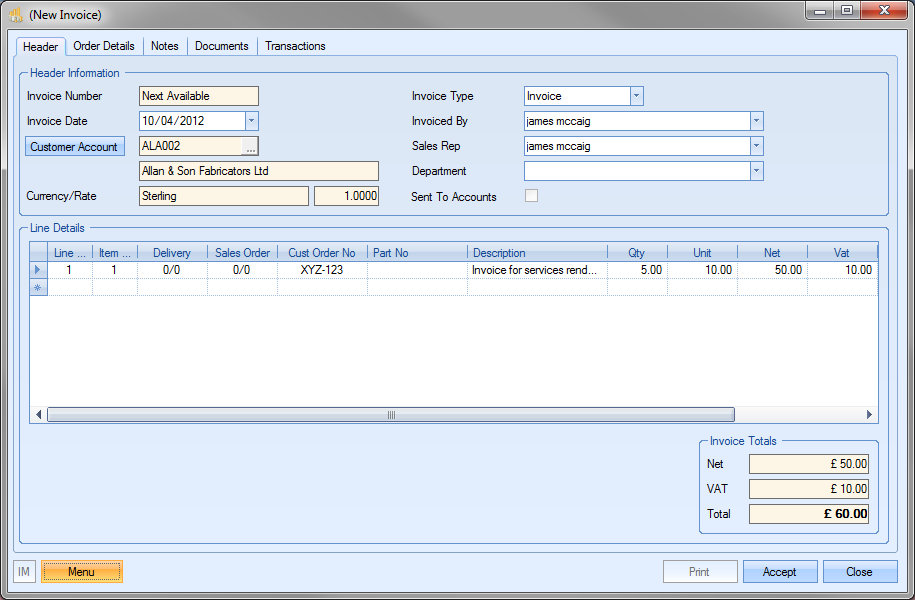The height and width of the screenshot is (600, 915).
Task: Click the new row asterisk marker
Action: 39,288
